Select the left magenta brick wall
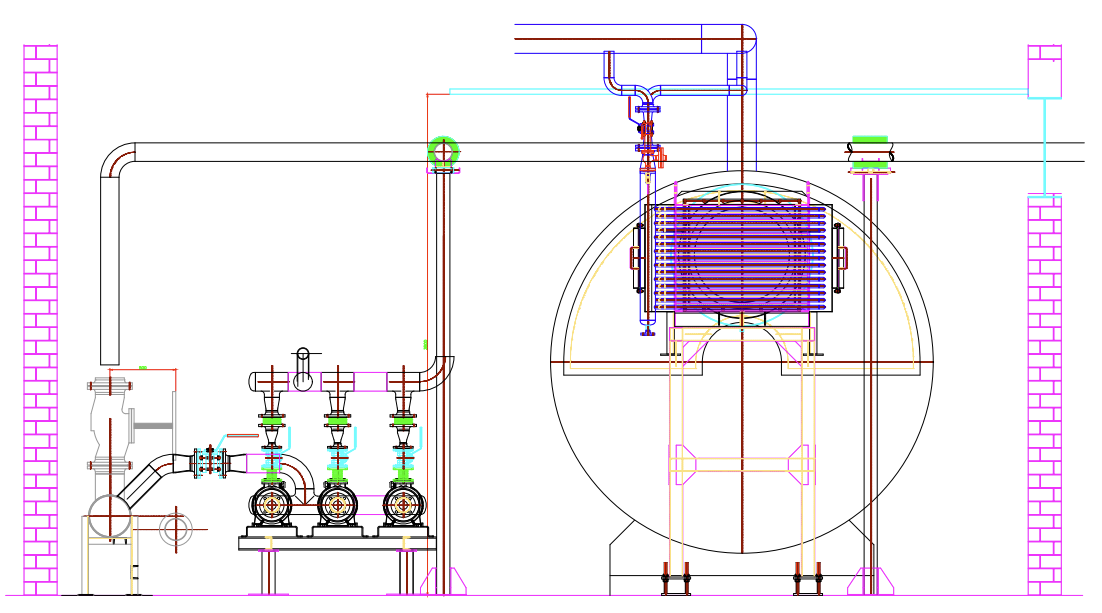 point(41,320)
